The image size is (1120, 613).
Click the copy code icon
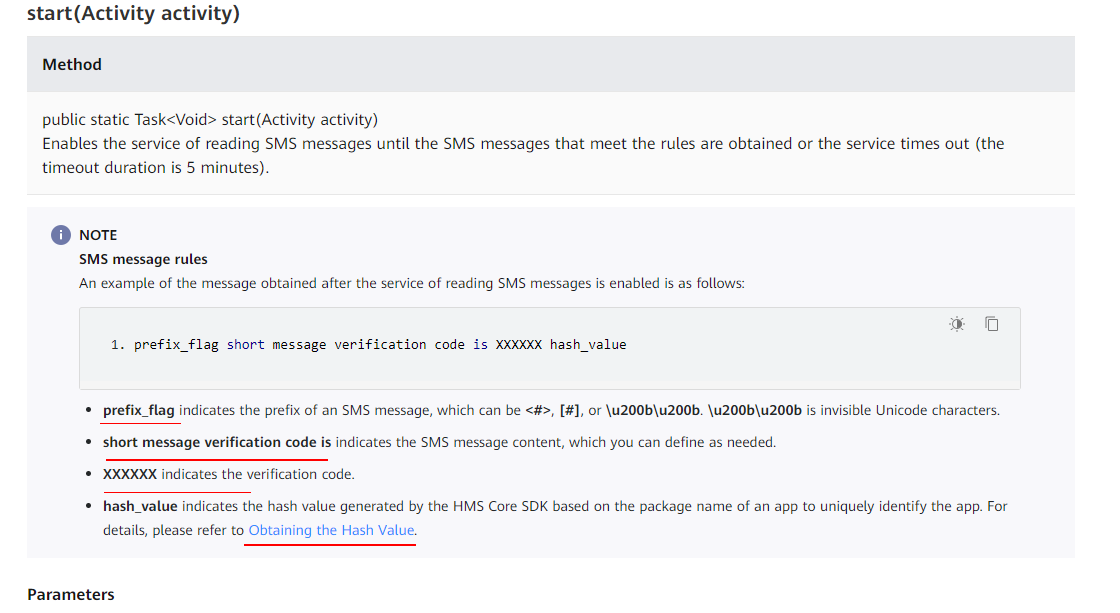pos(992,324)
